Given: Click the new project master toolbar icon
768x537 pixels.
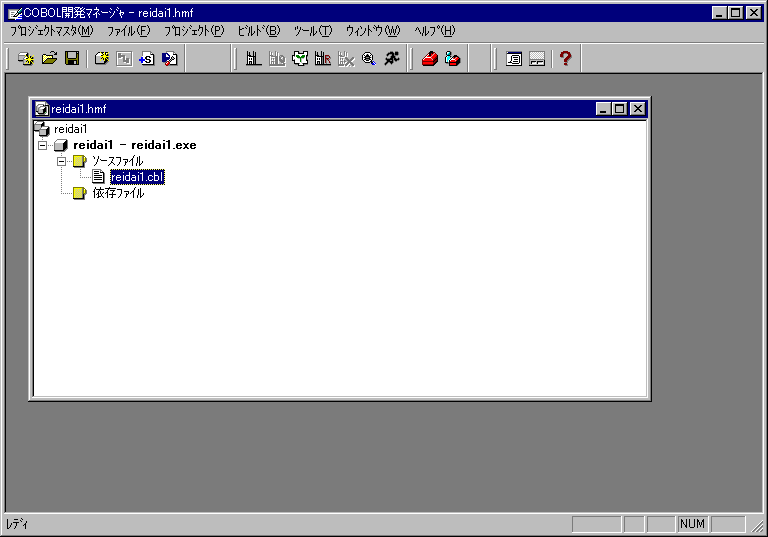Looking at the screenshot, I should click(x=25, y=59).
